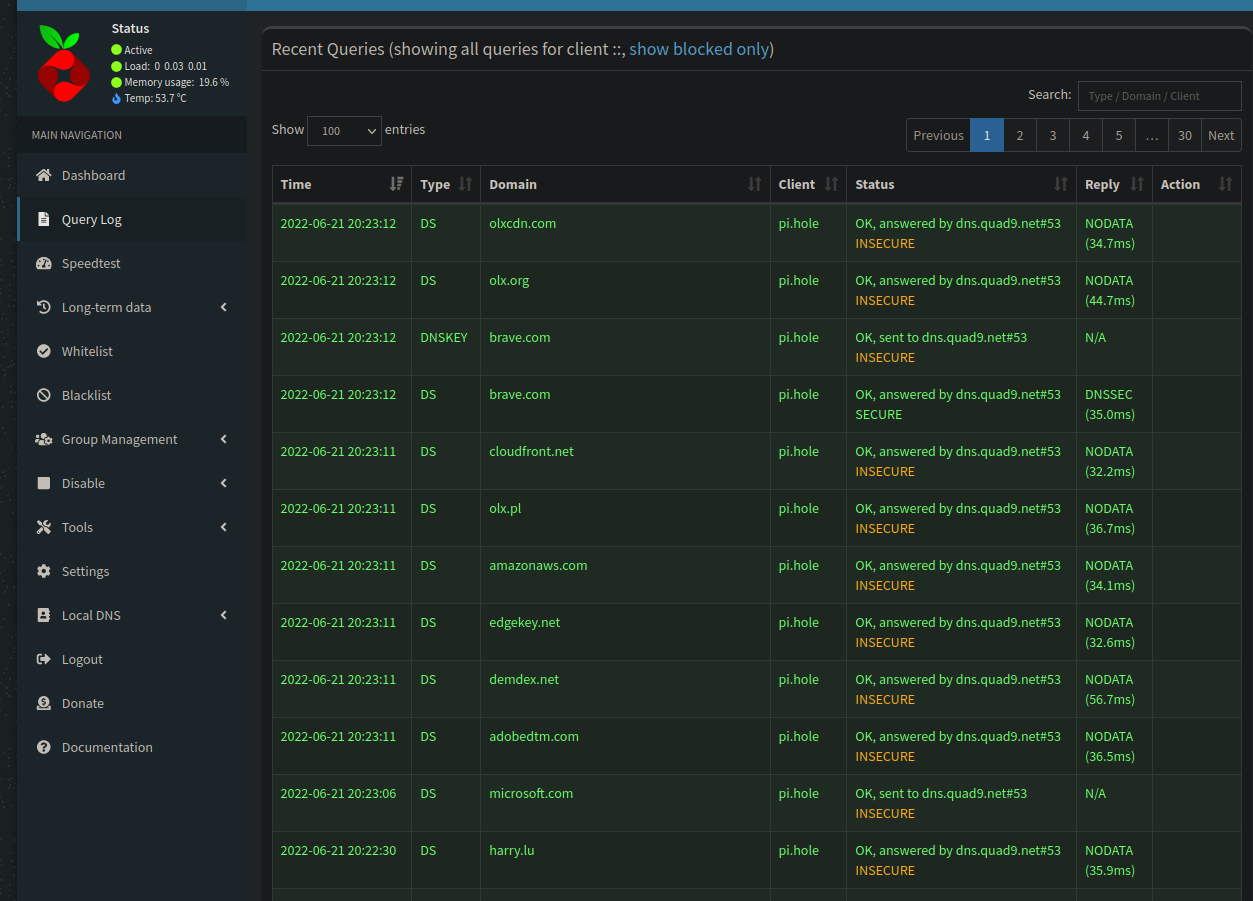The width and height of the screenshot is (1253, 901).
Task: Click the Pi-hole raspberry logo
Action: [64, 63]
